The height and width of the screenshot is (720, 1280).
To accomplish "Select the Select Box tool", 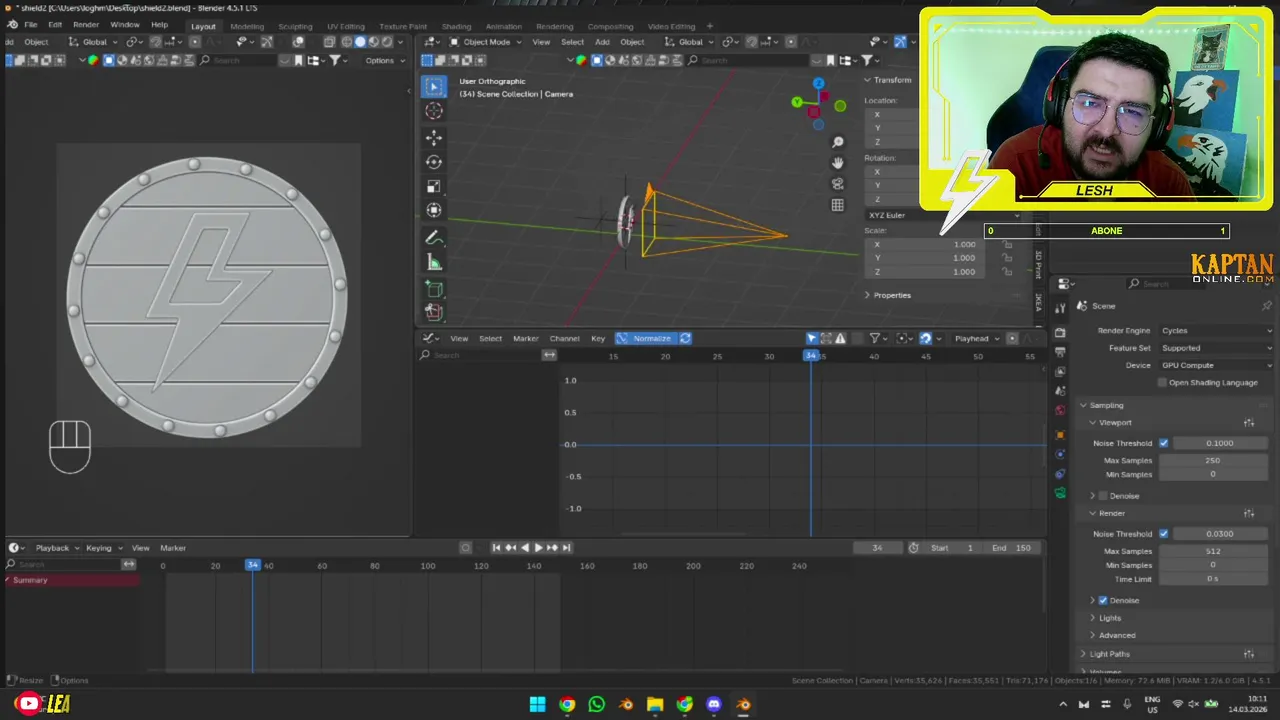I will pyautogui.click(x=434, y=86).
